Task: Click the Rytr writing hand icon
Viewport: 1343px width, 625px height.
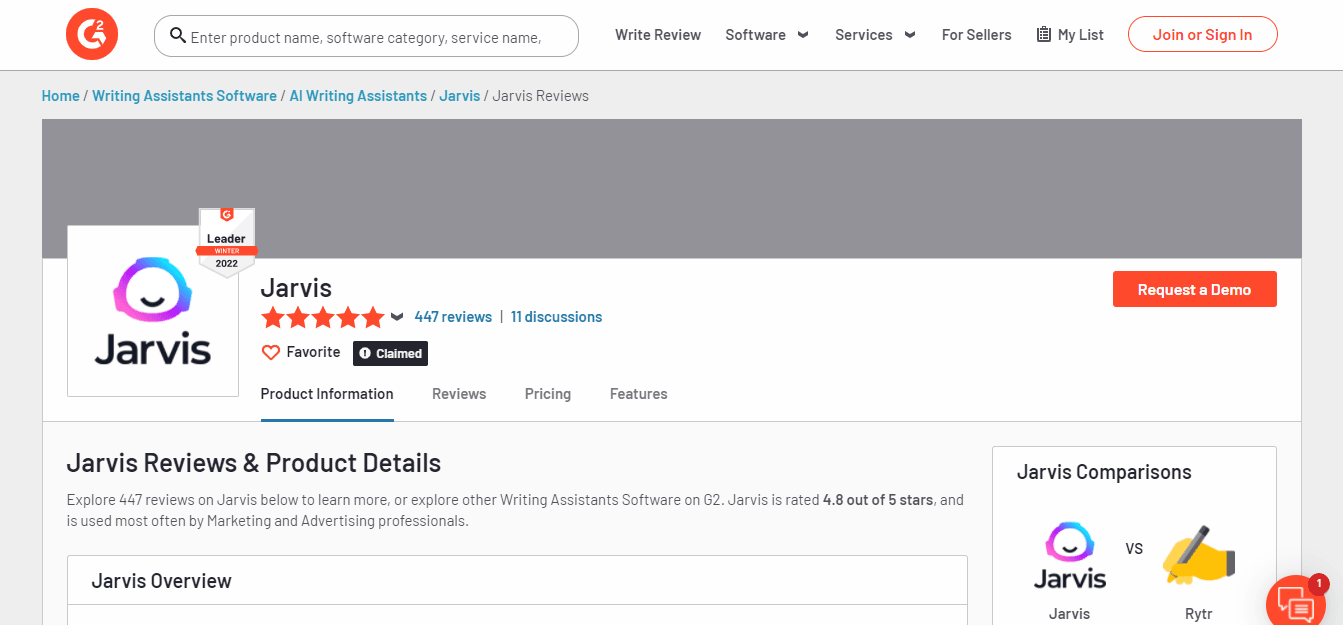Action: tap(1199, 555)
